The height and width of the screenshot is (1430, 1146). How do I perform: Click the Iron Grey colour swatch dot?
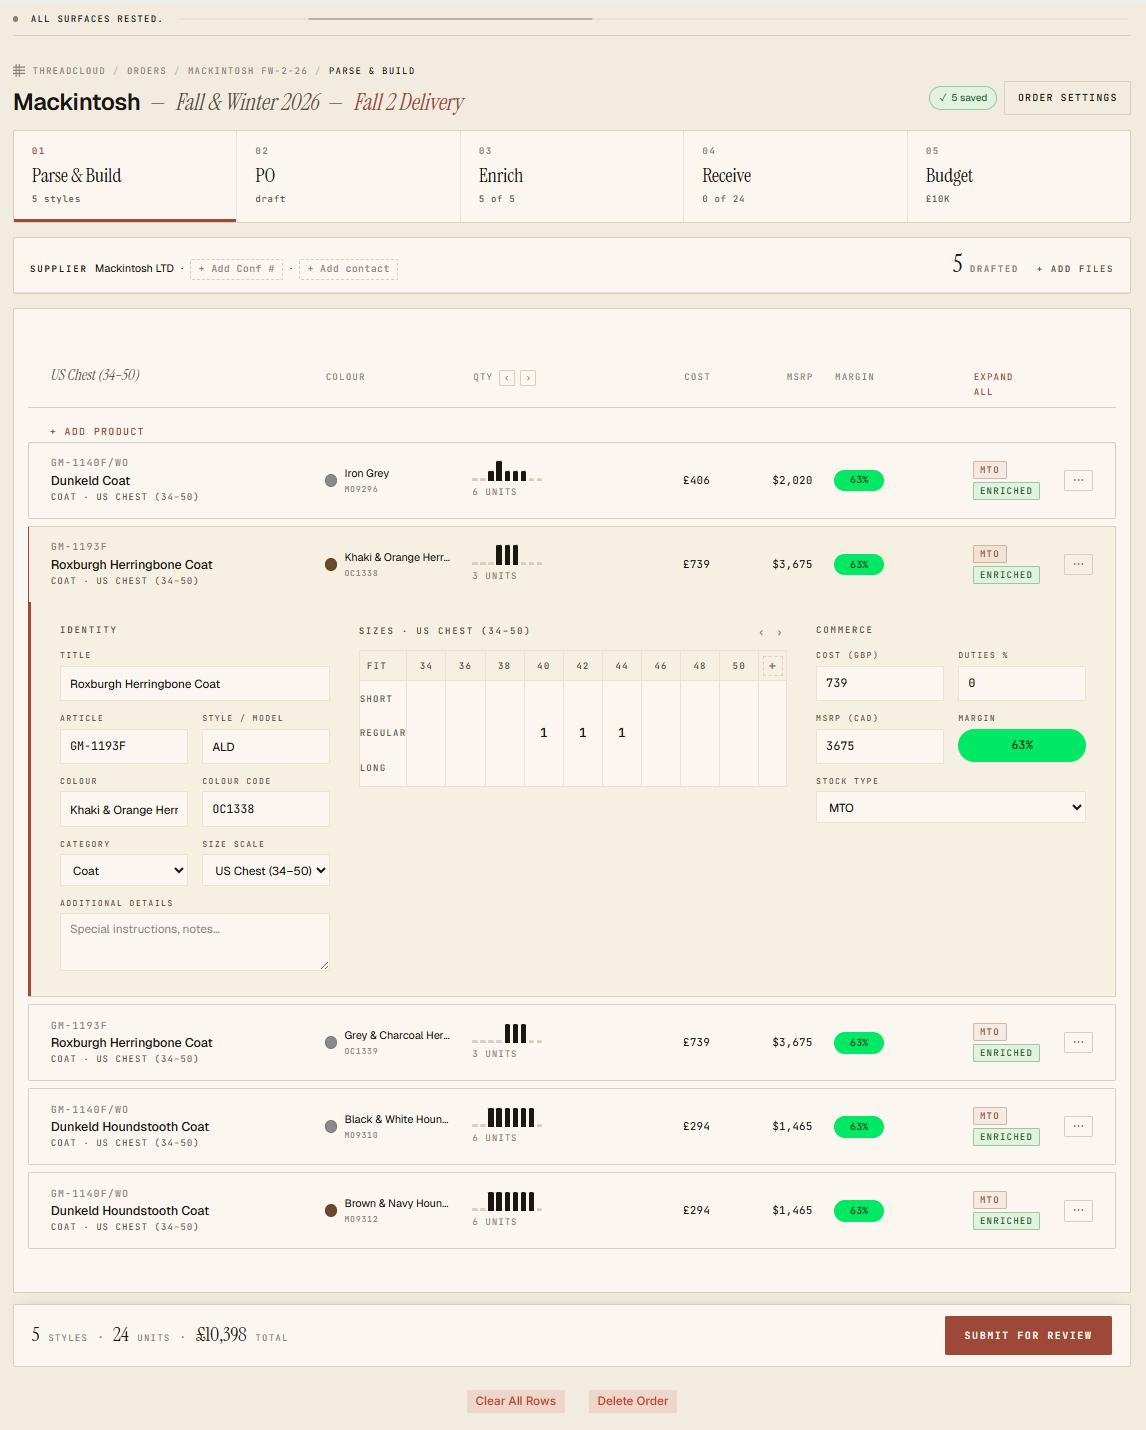331,480
